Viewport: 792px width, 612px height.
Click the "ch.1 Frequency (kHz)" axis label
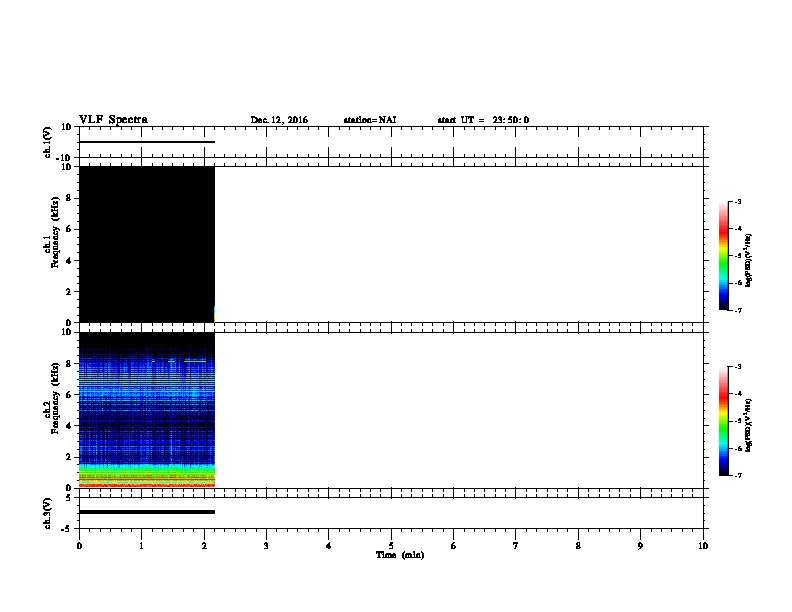(51, 232)
